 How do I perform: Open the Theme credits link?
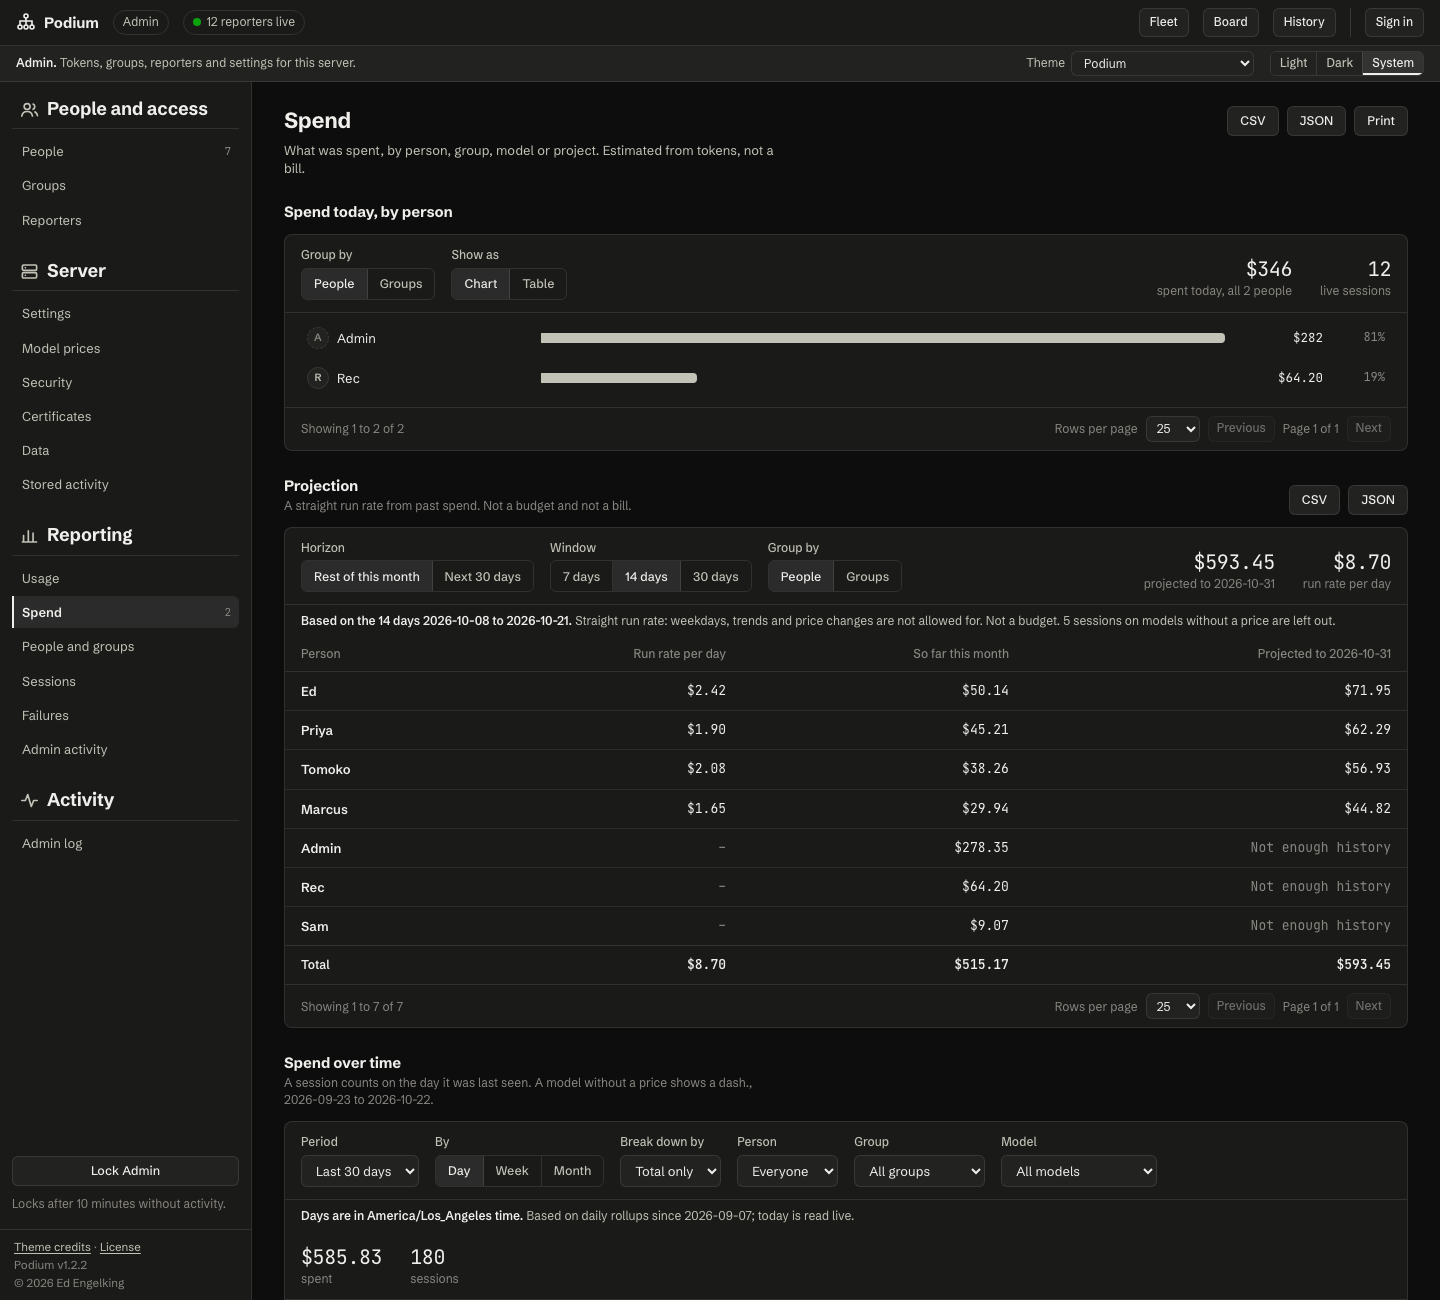[x=52, y=1247]
